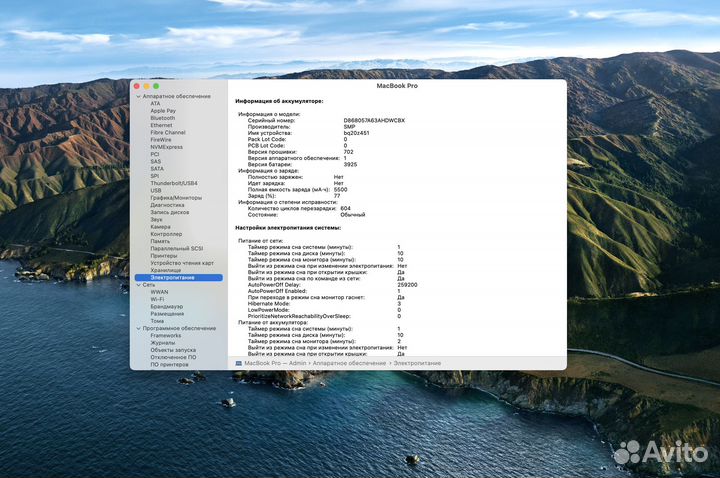Select SPI in the hardware tree
Viewport: 720px width, 478px height.
pyautogui.click(x=155, y=176)
